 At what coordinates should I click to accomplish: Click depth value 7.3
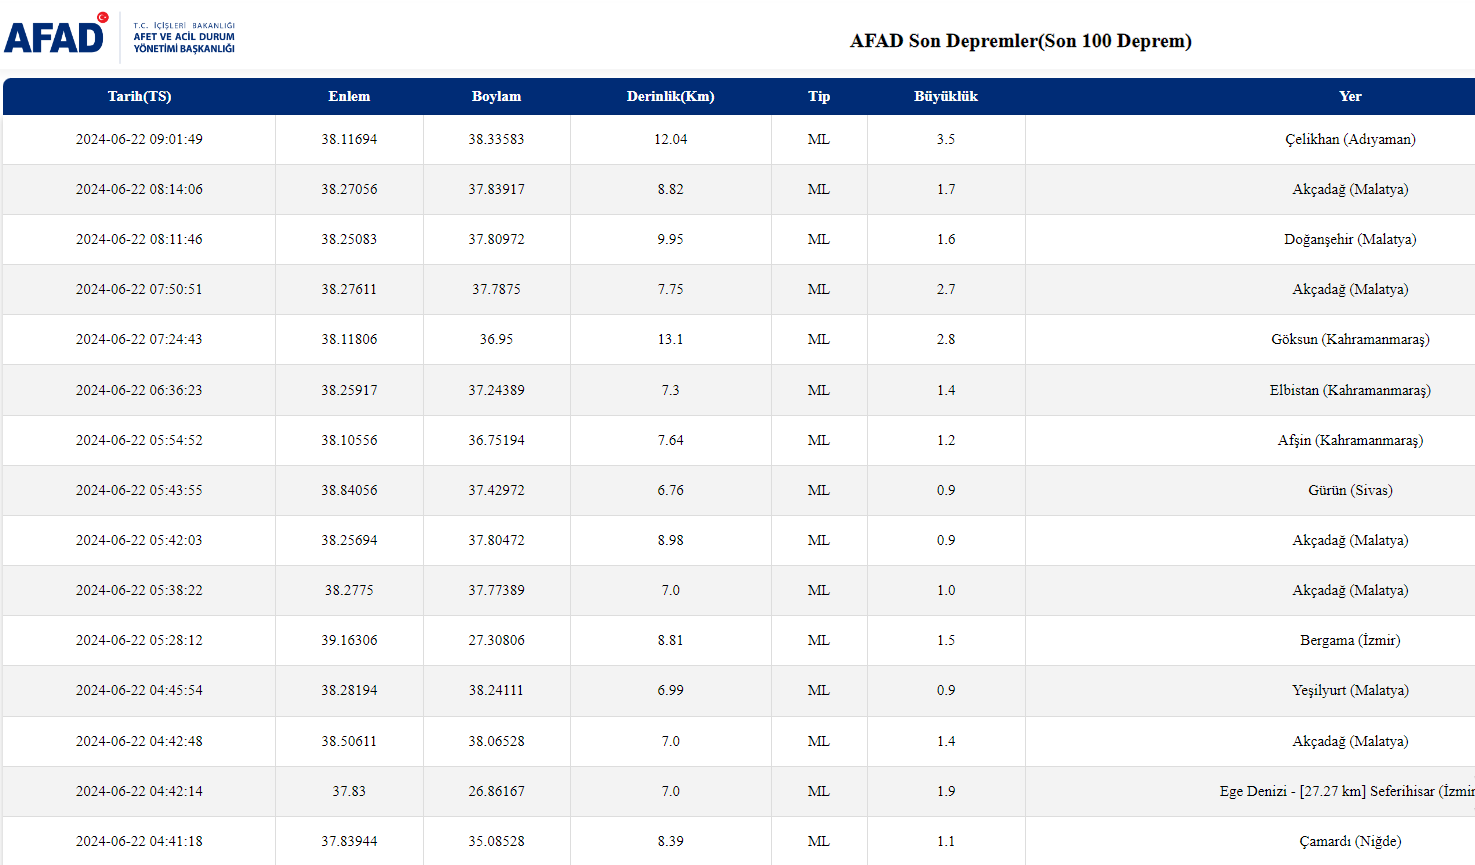[x=670, y=390]
